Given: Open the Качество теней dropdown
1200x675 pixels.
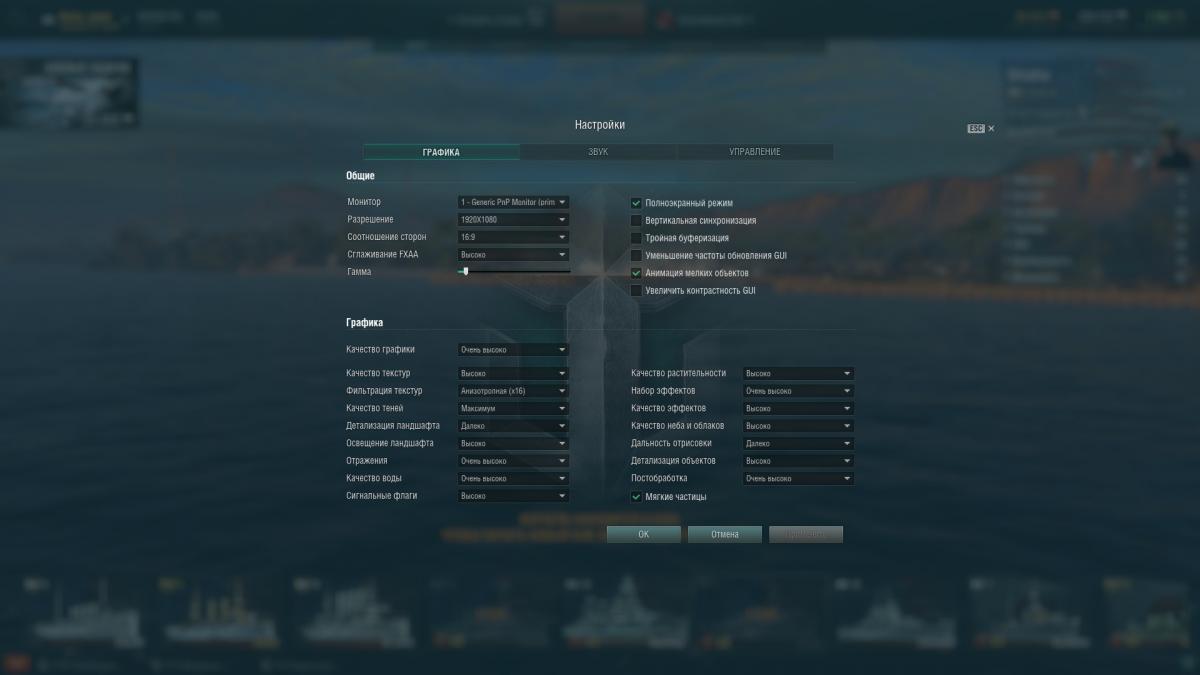Looking at the screenshot, I should pos(513,408).
